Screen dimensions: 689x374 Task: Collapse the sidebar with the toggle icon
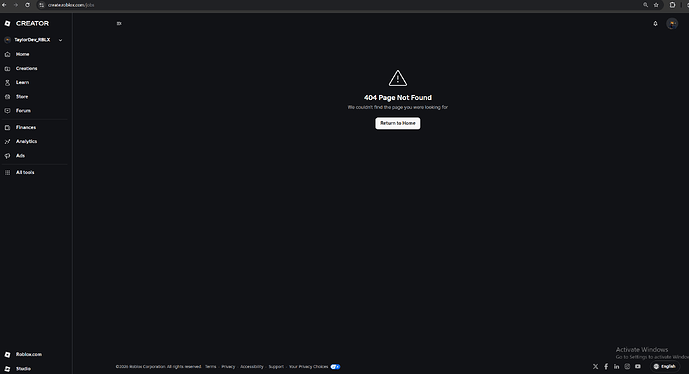tap(119, 23)
